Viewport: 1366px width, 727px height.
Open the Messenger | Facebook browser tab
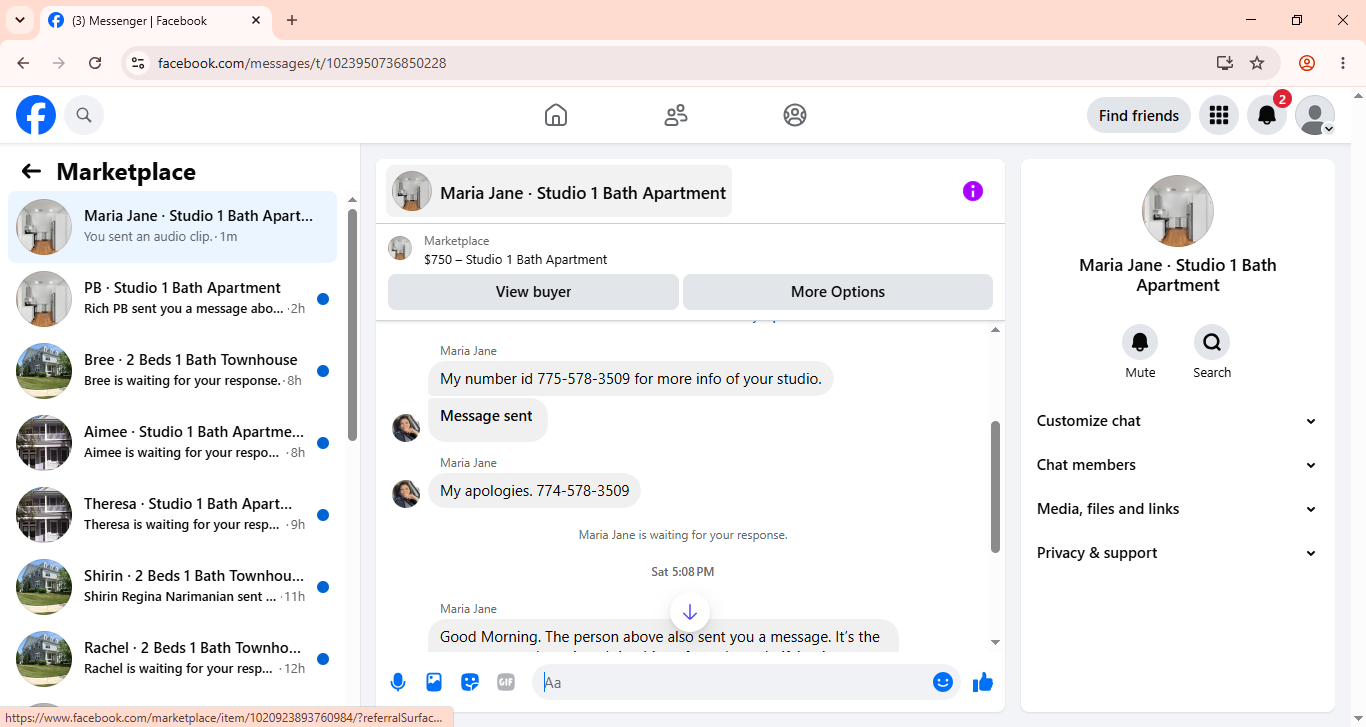tap(155, 20)
